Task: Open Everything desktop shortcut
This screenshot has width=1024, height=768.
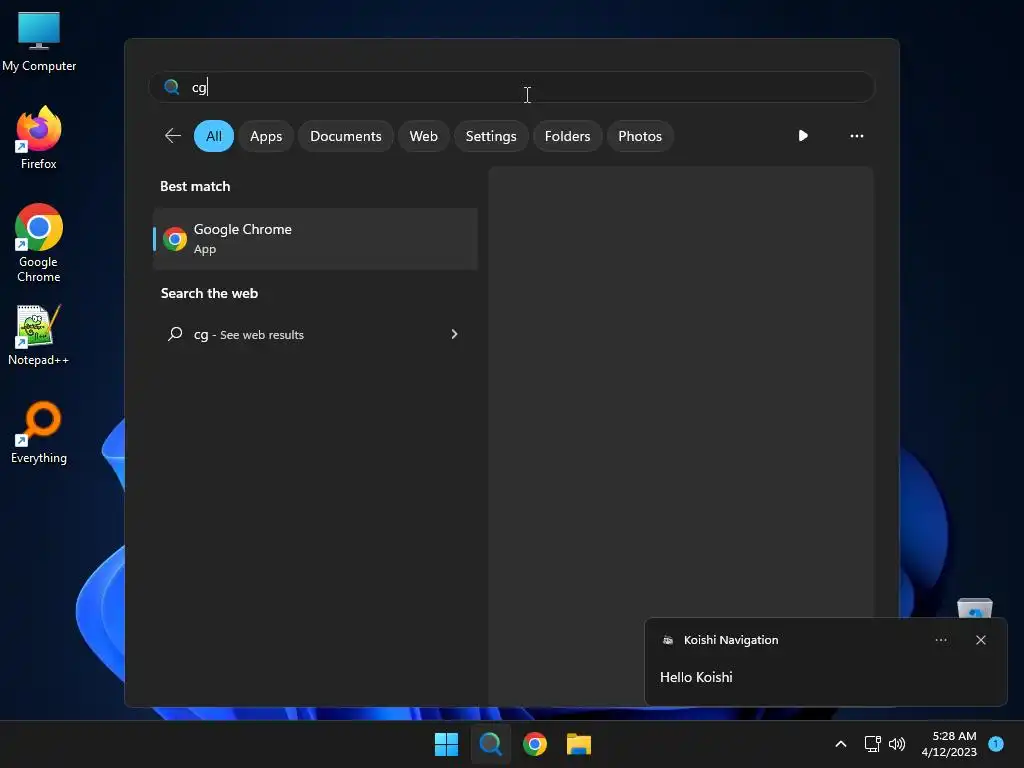Action: pos(39,433)
